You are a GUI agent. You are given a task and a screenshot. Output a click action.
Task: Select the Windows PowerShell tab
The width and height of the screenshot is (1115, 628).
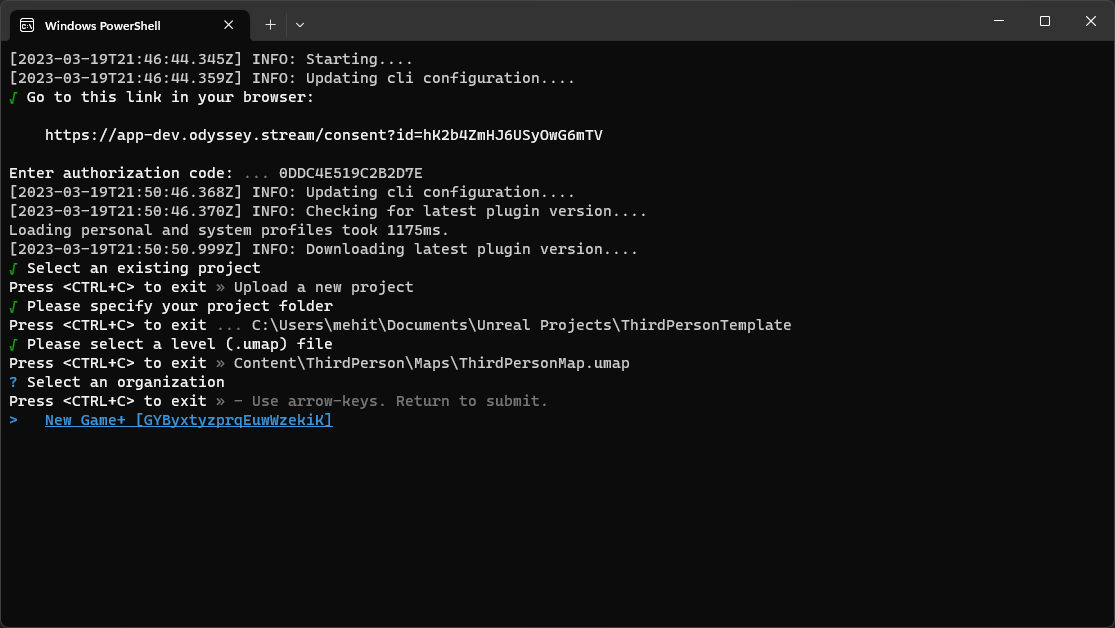(x=129, y=26)
